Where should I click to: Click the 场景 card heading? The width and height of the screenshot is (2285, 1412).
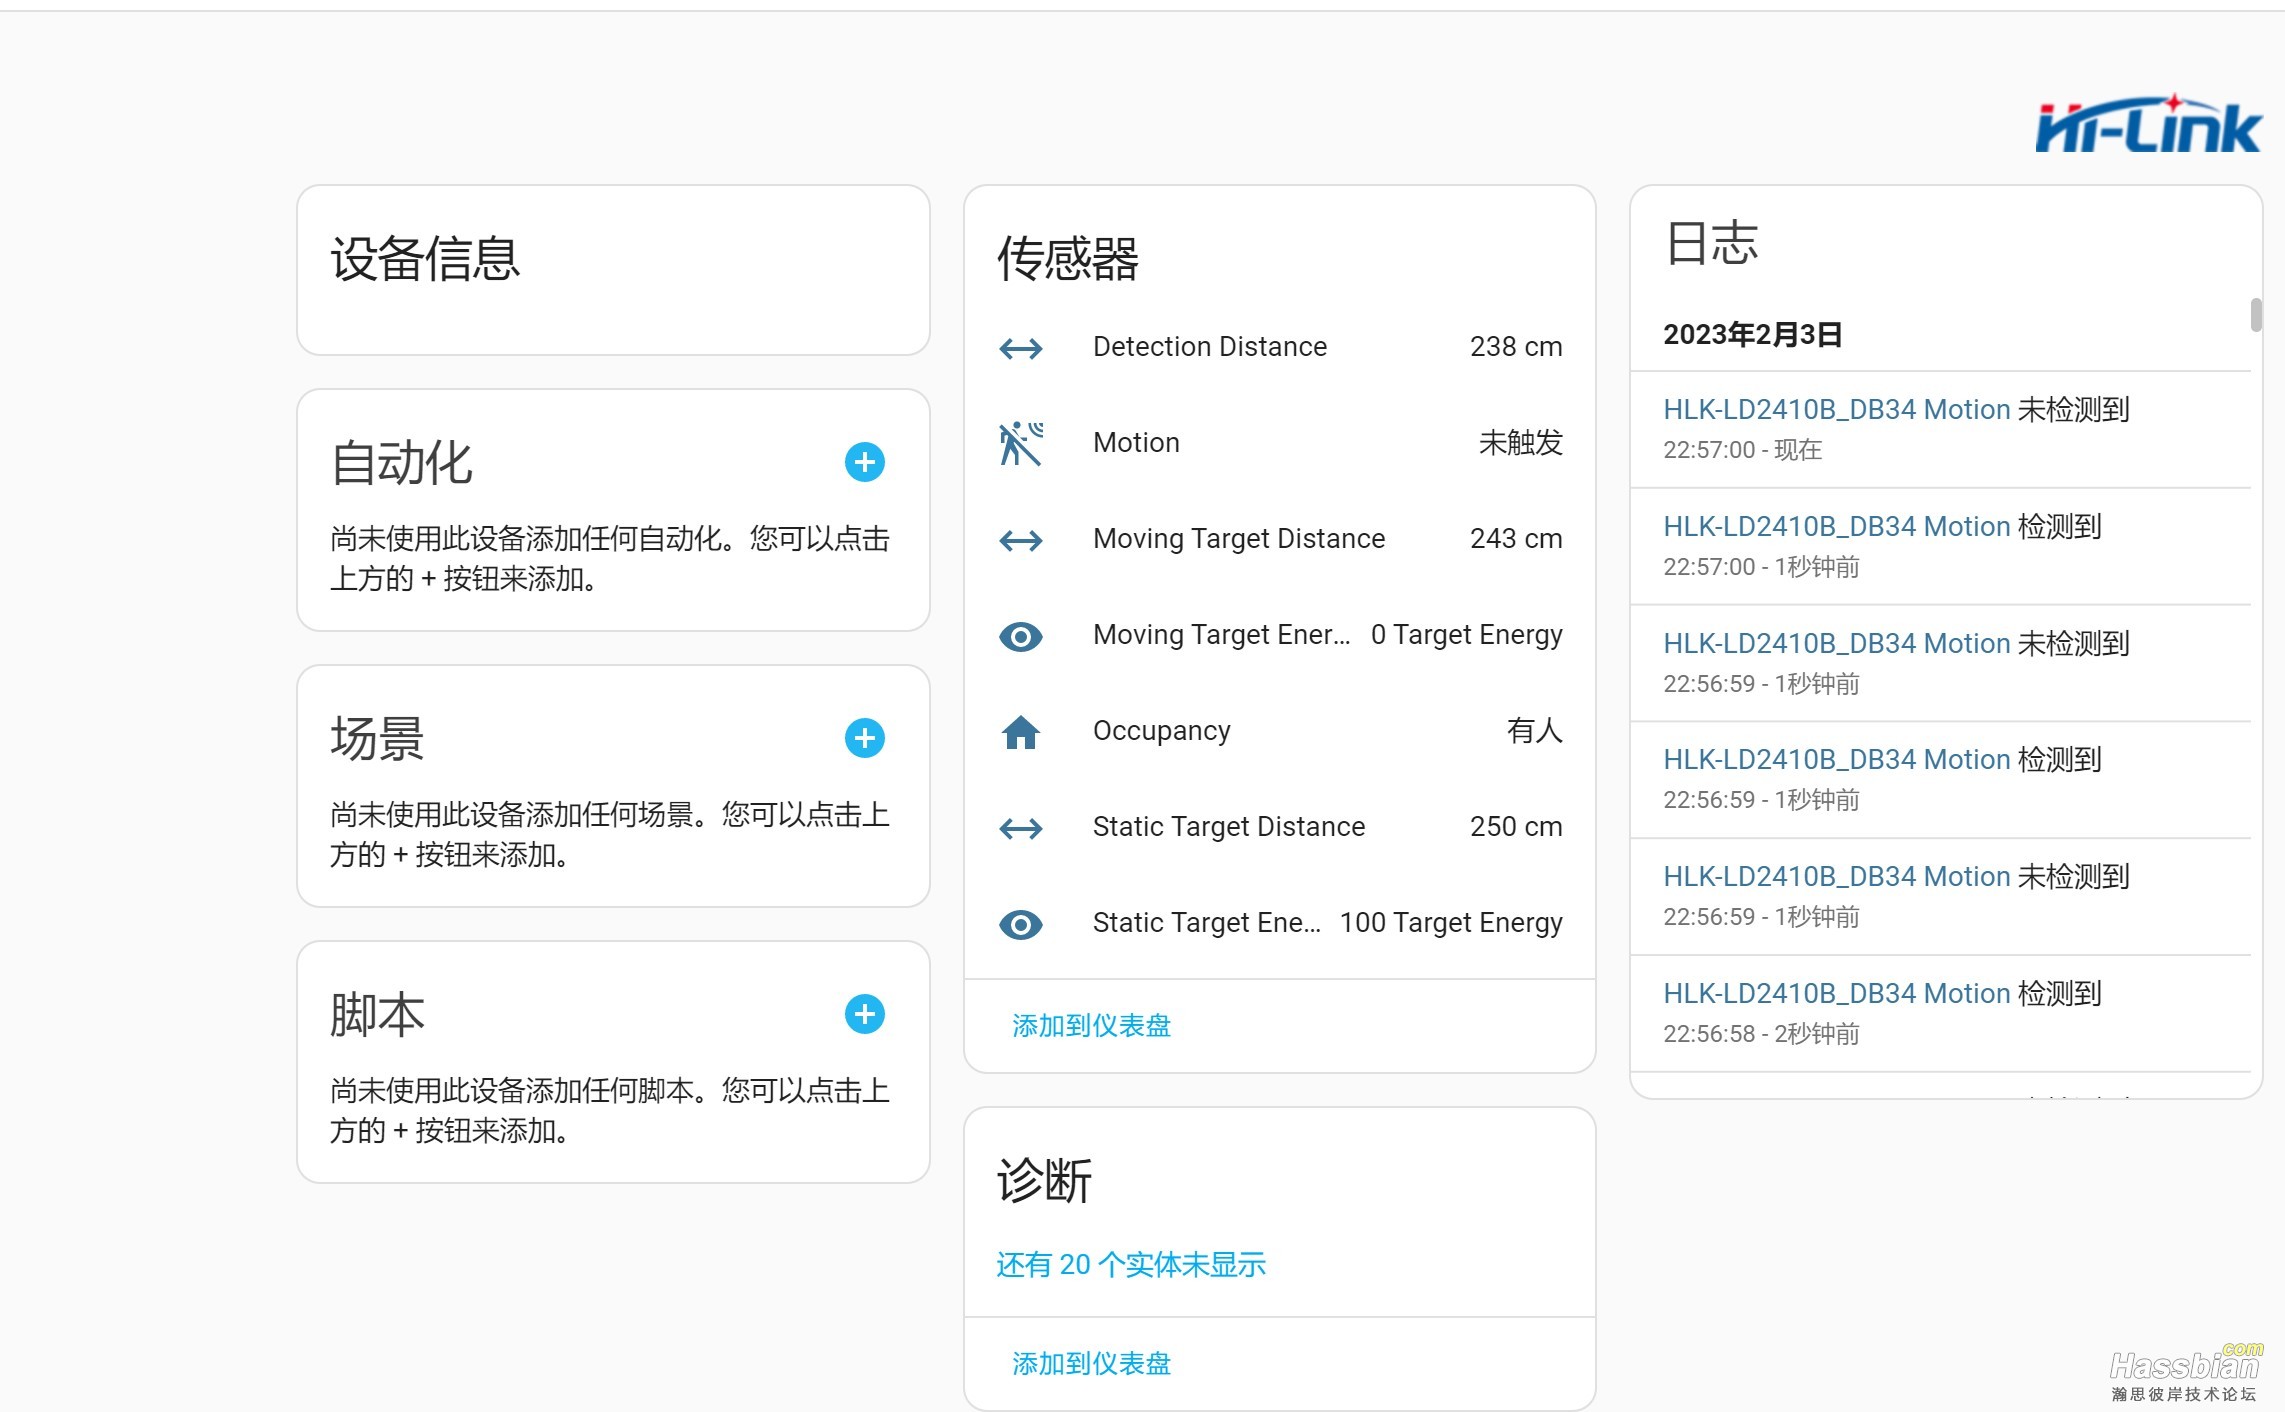[377, 739]
